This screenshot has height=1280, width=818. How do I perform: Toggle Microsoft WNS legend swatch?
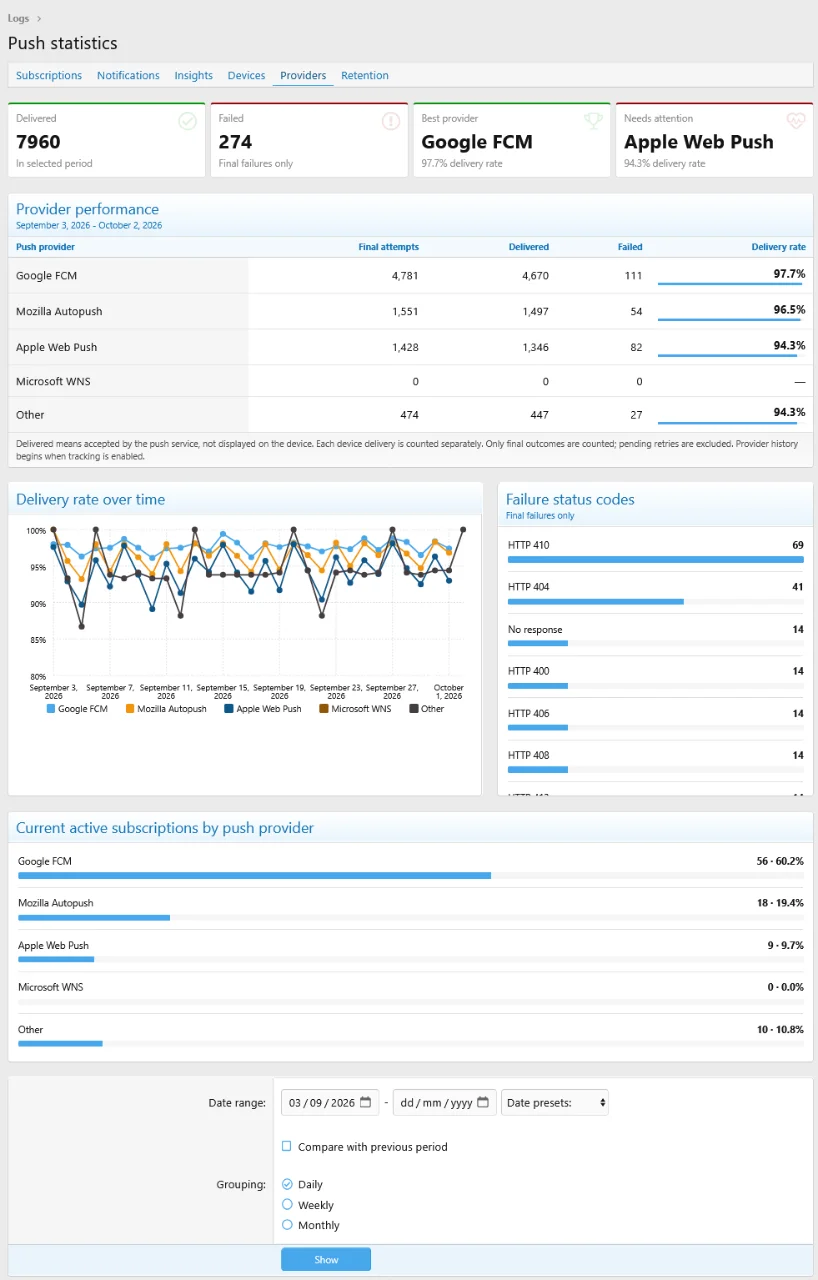[324, 709]
